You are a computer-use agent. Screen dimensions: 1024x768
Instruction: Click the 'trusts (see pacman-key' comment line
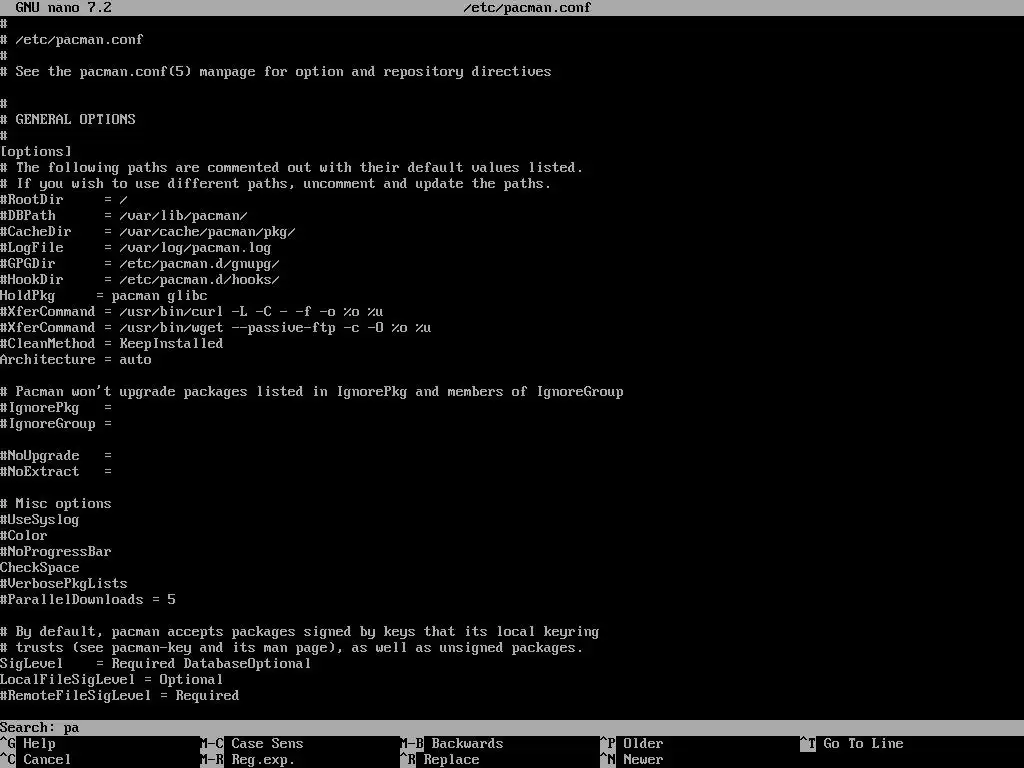(292, 648)
